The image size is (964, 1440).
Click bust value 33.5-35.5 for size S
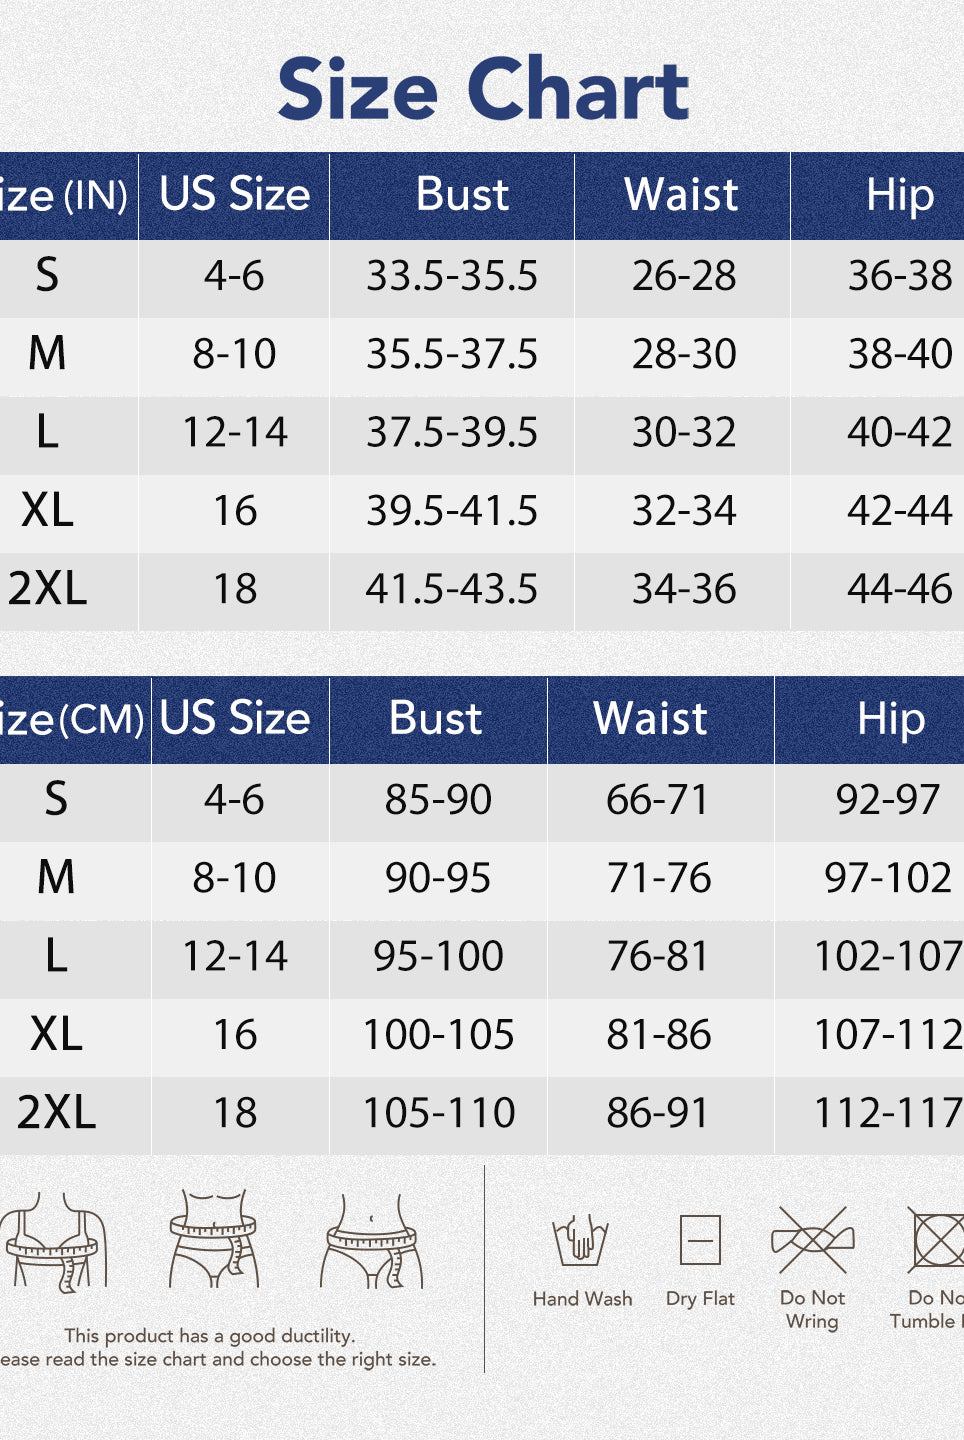452,276
